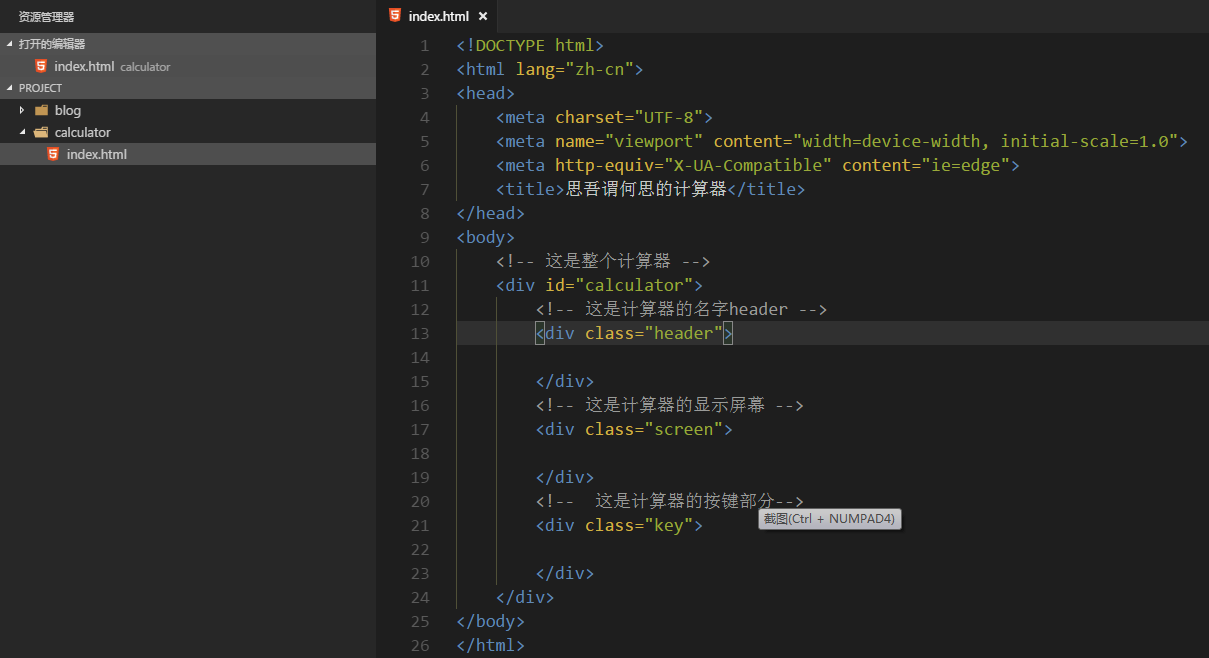Select the calculator folder in the sidebar
This screenshot has width=1209, height=658.
click(80, 131)
